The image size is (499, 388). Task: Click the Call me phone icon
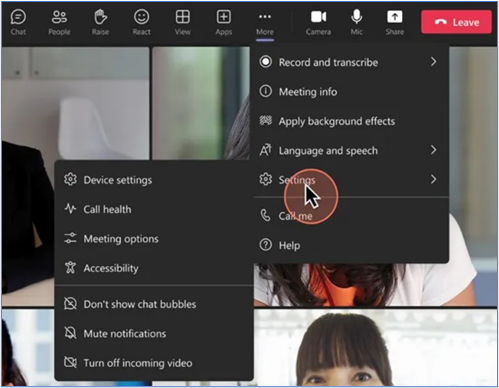coord(265,215)
